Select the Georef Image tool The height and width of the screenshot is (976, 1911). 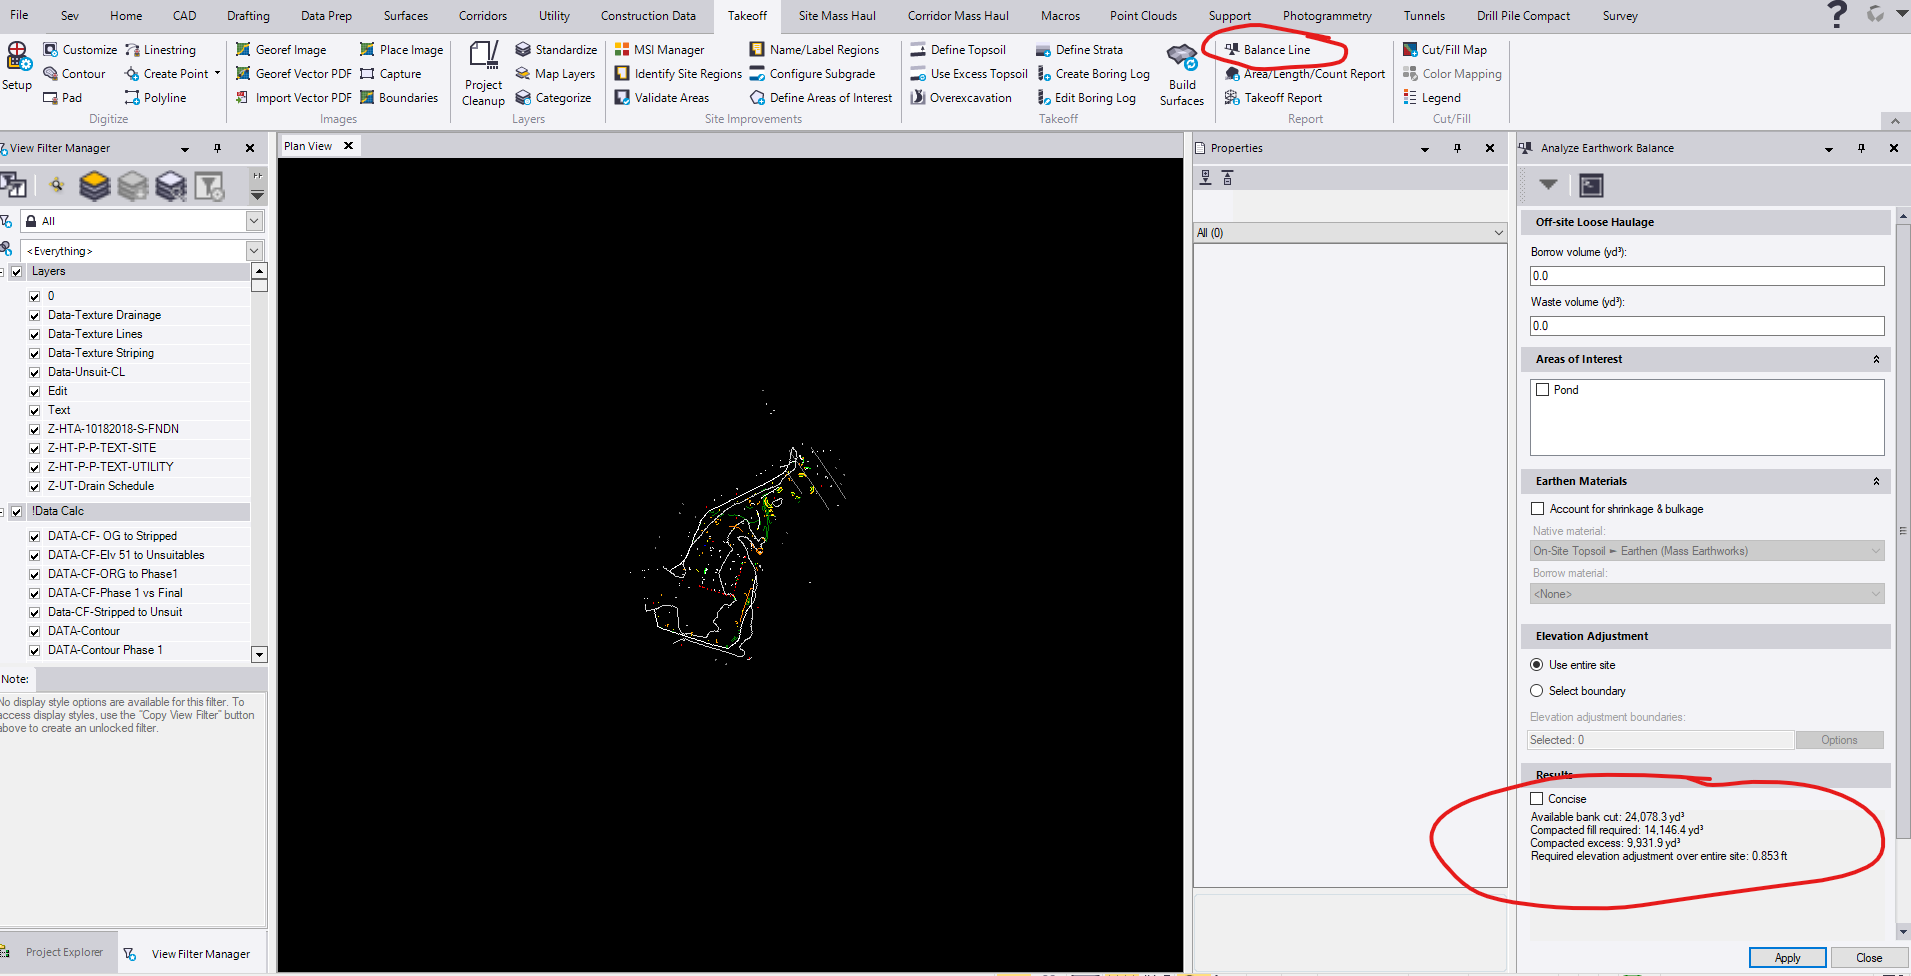291,48
